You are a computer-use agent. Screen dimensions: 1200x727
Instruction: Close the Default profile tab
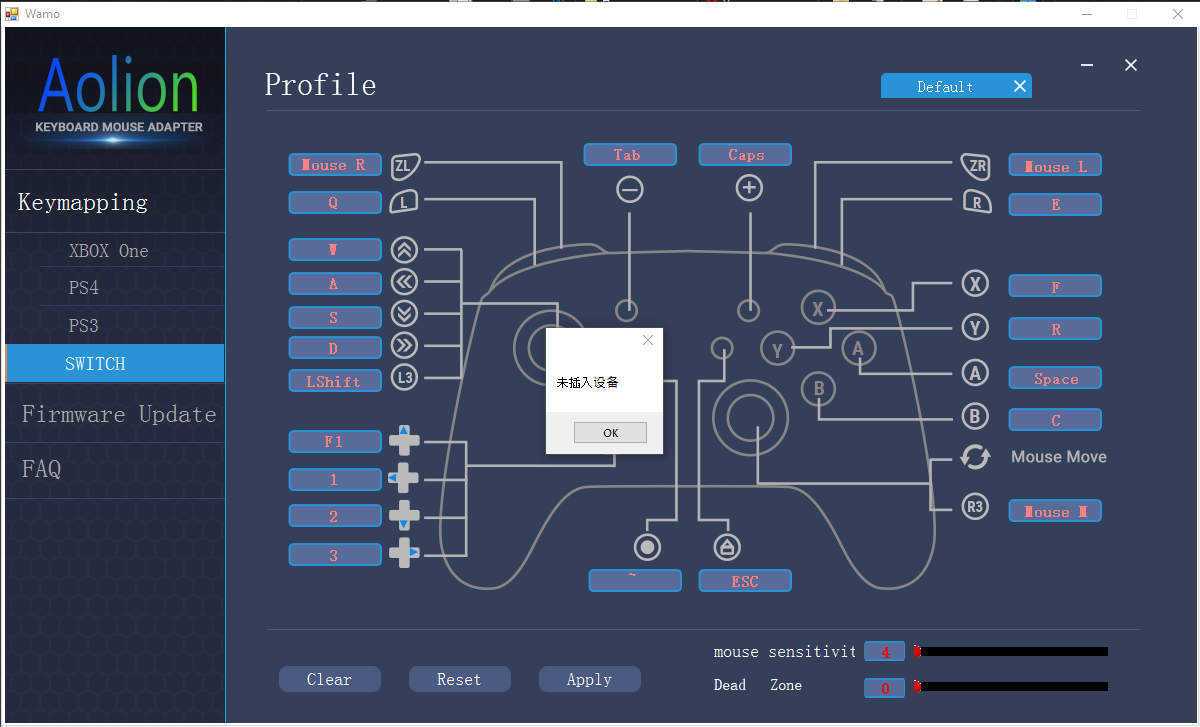[1020, 86]
